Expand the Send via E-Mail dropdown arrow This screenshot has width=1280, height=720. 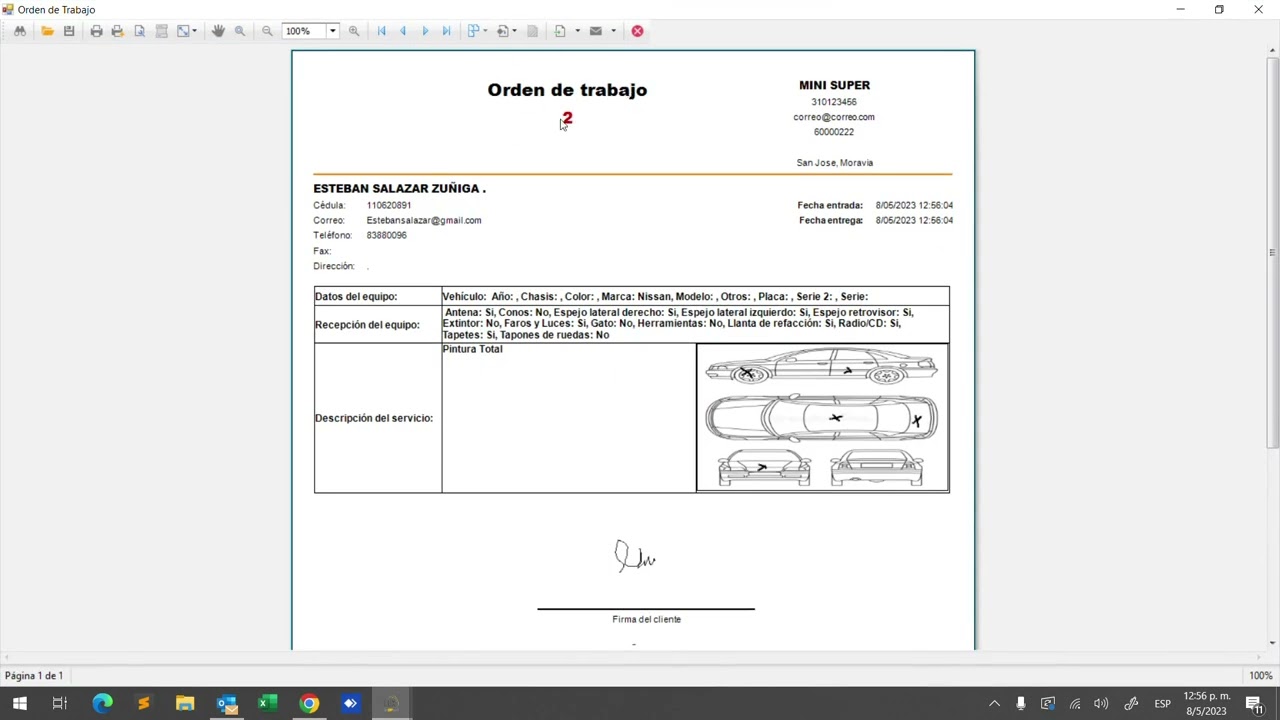click(613, 31)
